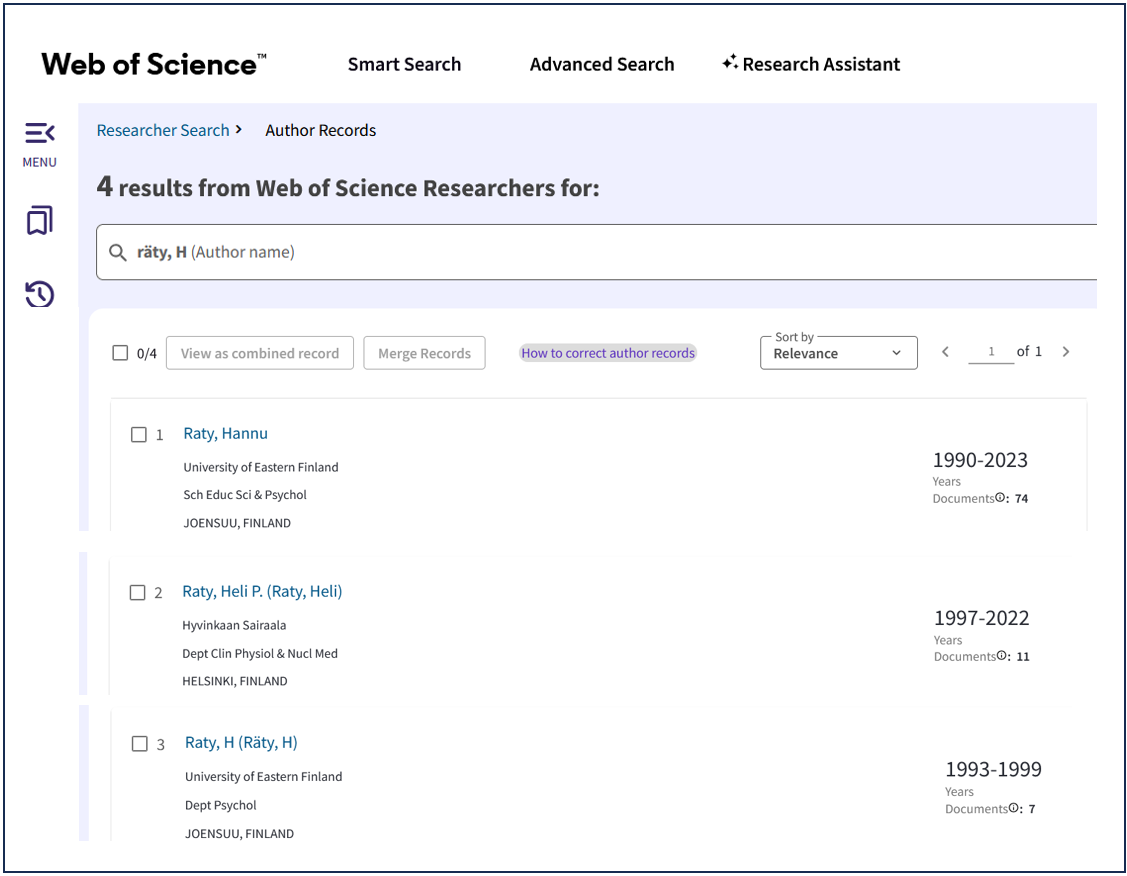The image size is (1127, 876).
Task: Click the page number input field
Action: tap(990, 351)
